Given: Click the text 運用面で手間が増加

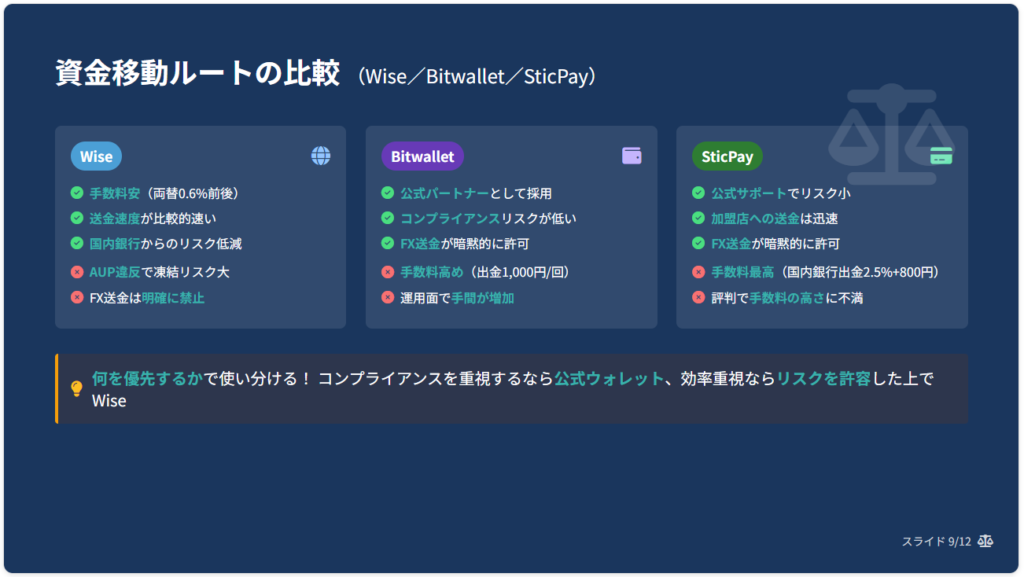Looking at the screenshot, I should [x=457, y=298].
